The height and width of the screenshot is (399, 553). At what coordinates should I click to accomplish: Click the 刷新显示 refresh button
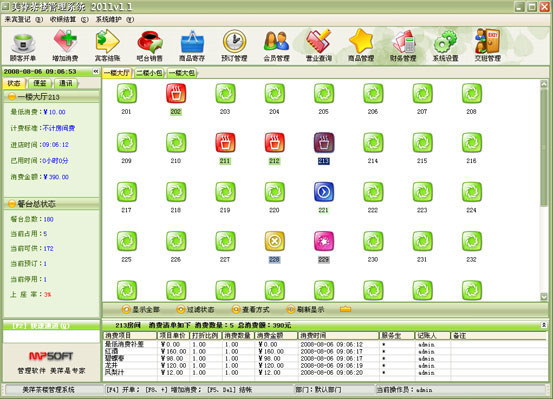(x=305, y=309)
